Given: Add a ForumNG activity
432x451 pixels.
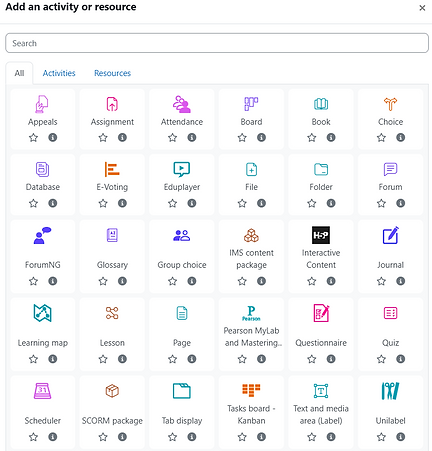Looking at the screenshot, I should [42, 235].
